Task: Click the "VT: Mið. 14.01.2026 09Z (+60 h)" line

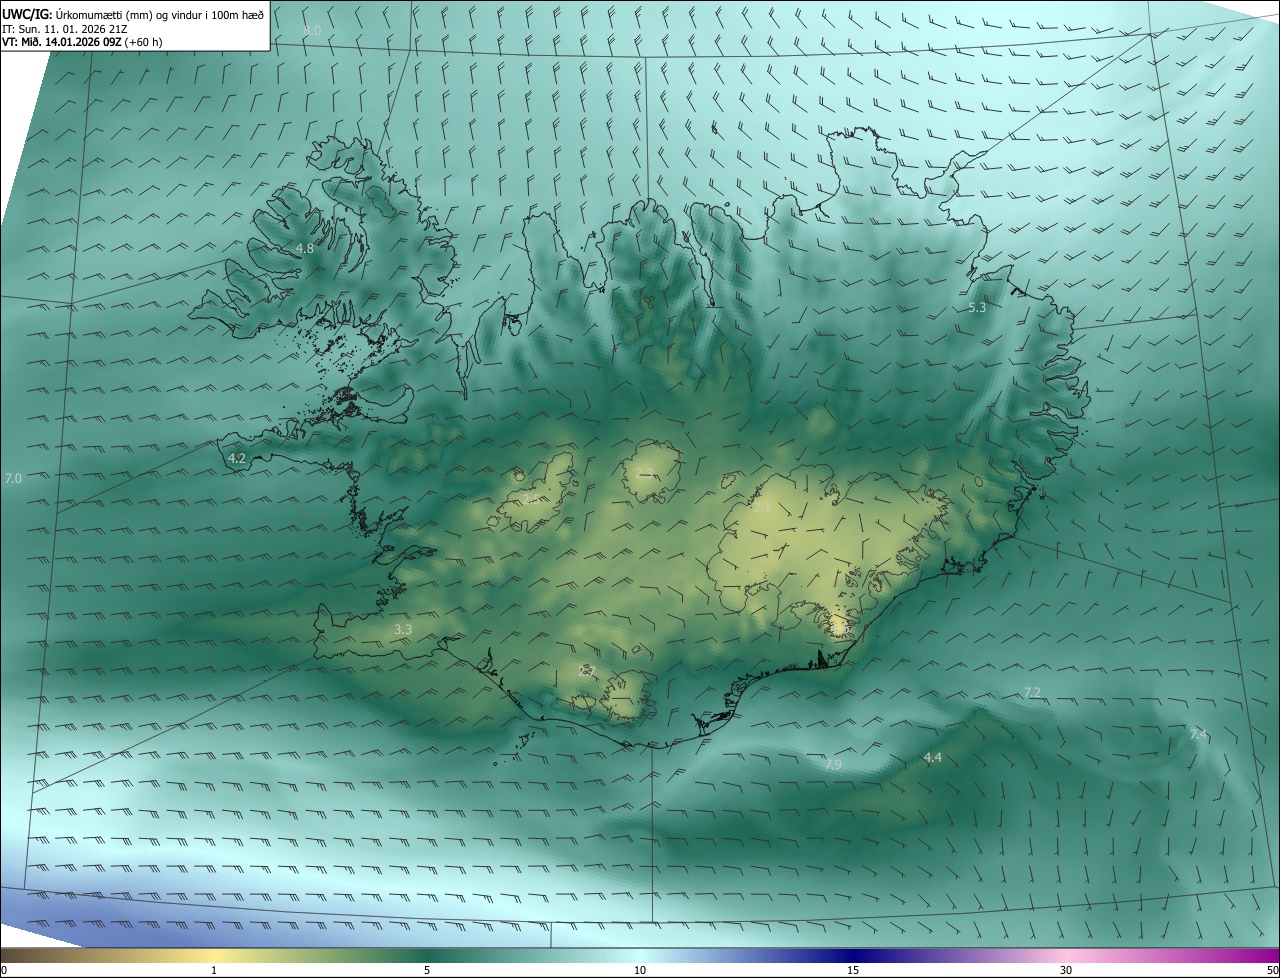Action: 83,42
